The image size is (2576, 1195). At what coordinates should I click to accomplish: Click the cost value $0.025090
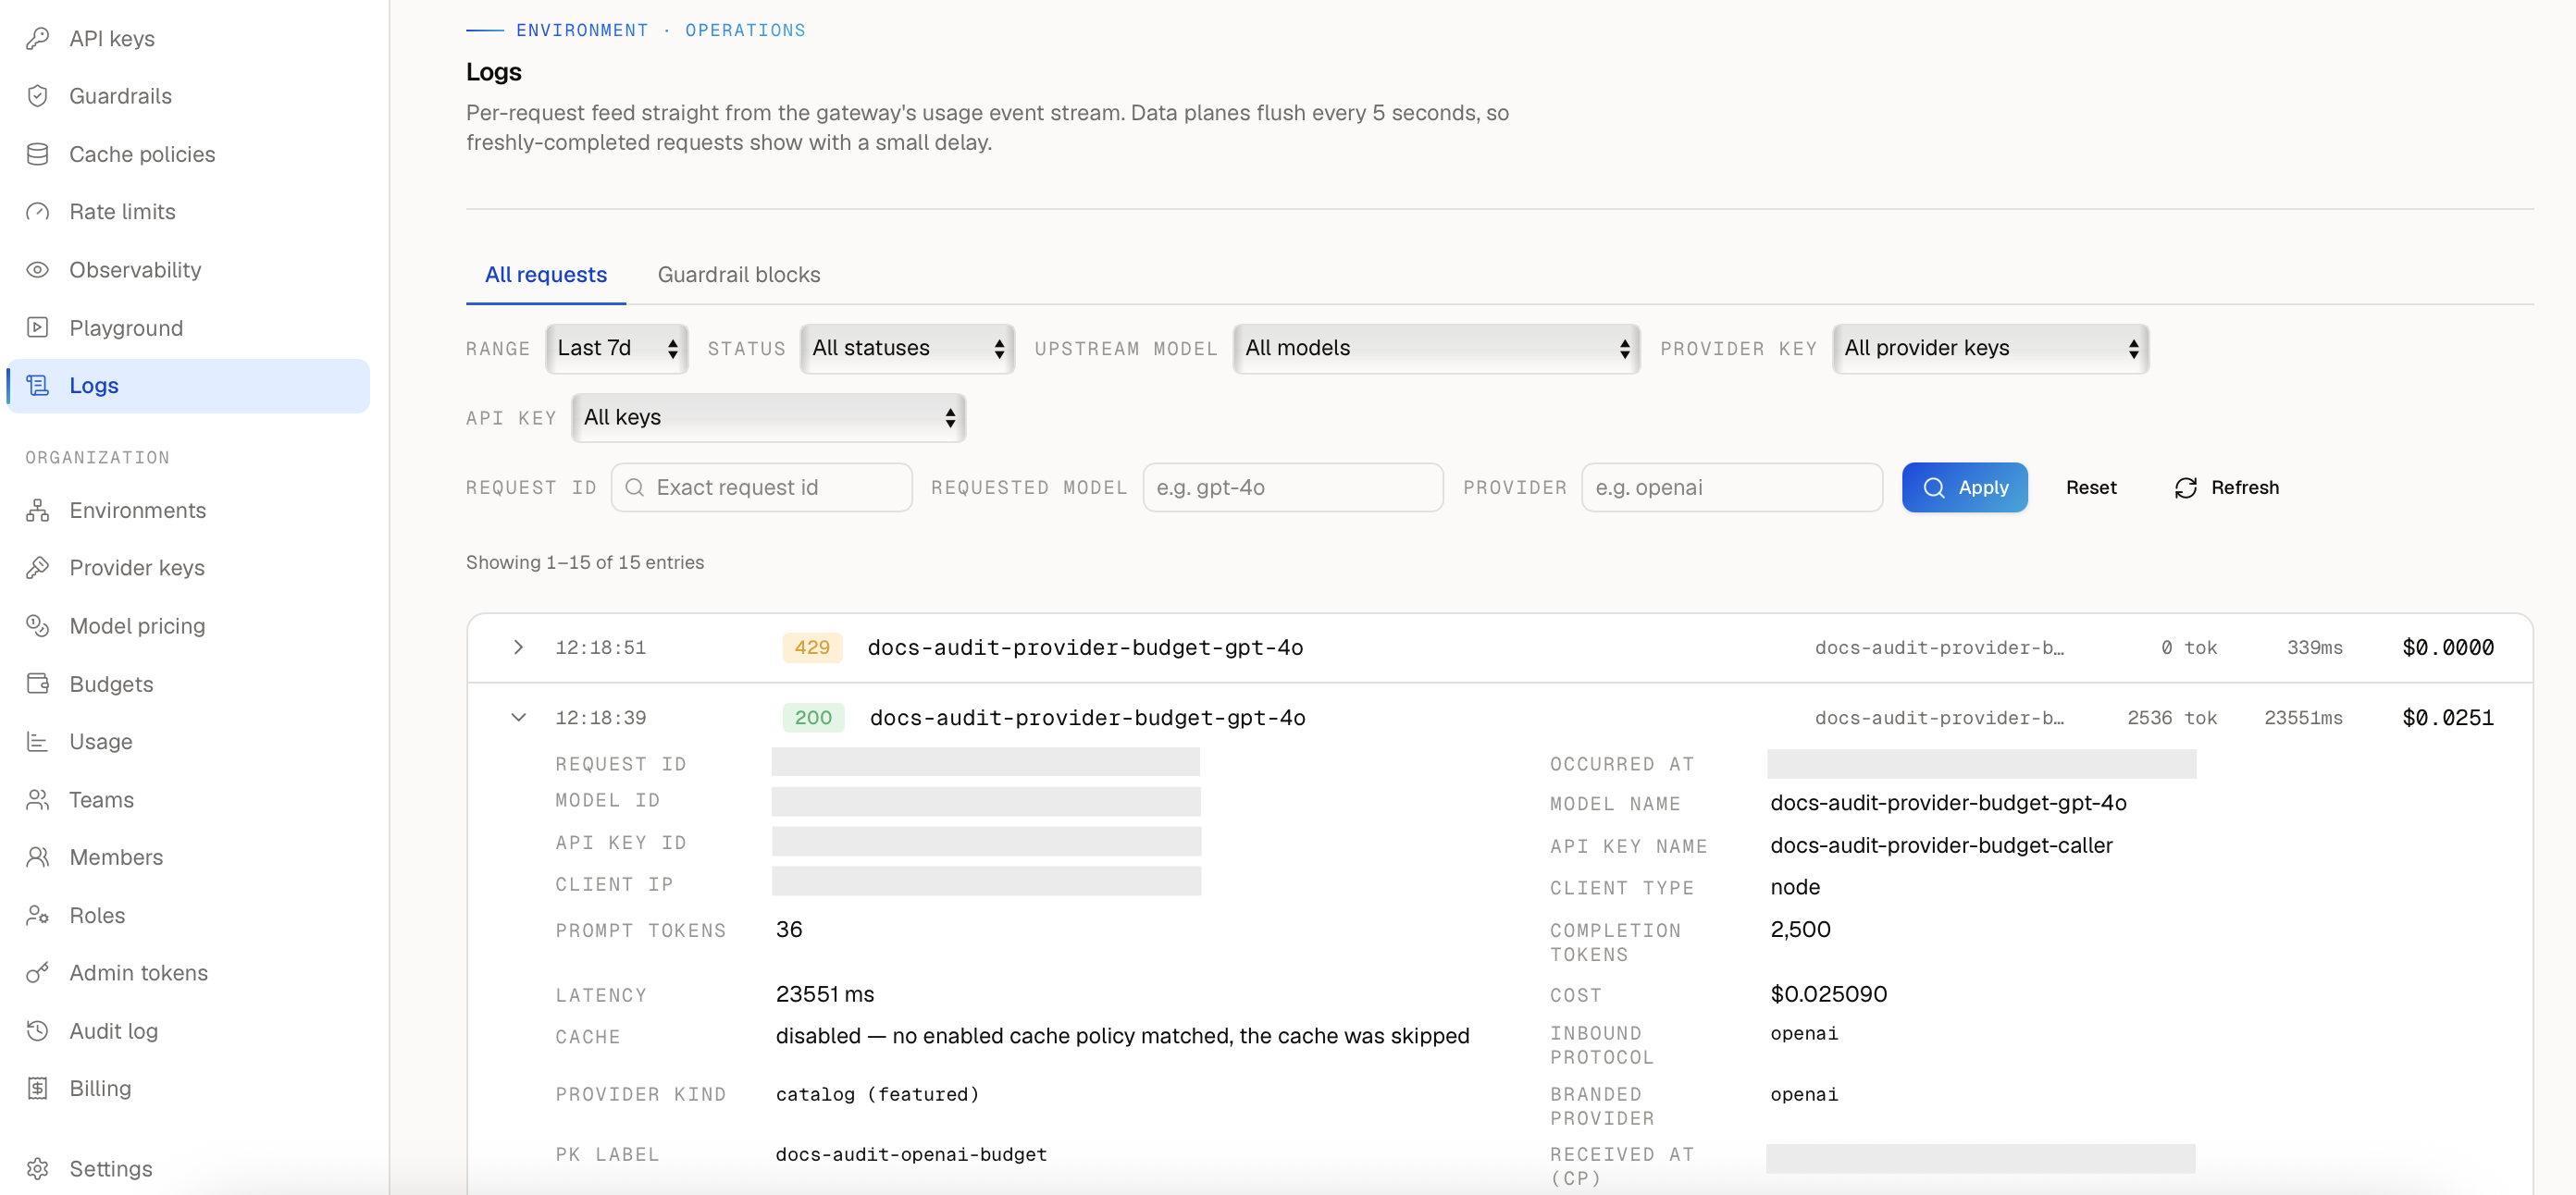point(1828,994)
